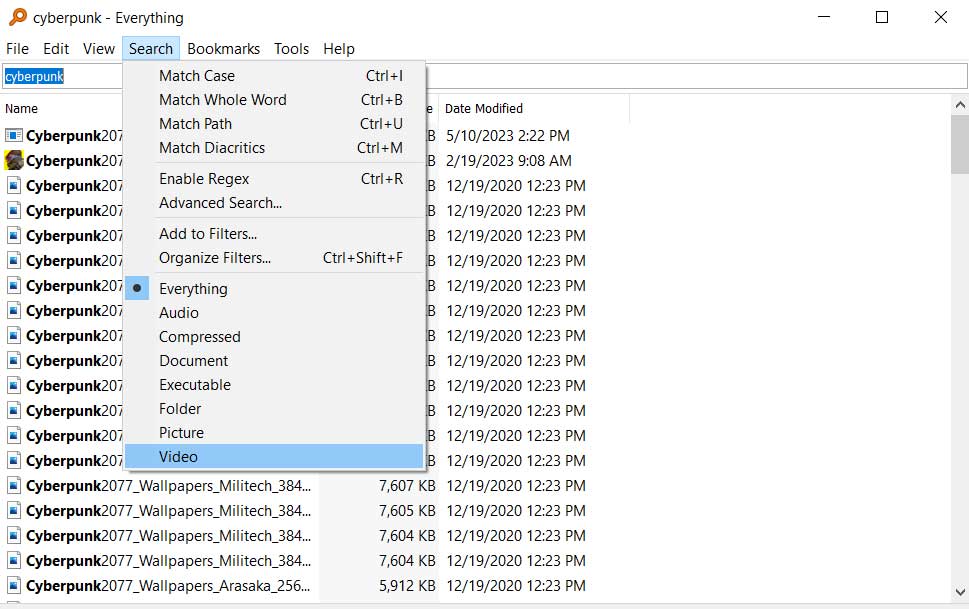Click the scrollbar down arrow

click(x=960, y=592)
